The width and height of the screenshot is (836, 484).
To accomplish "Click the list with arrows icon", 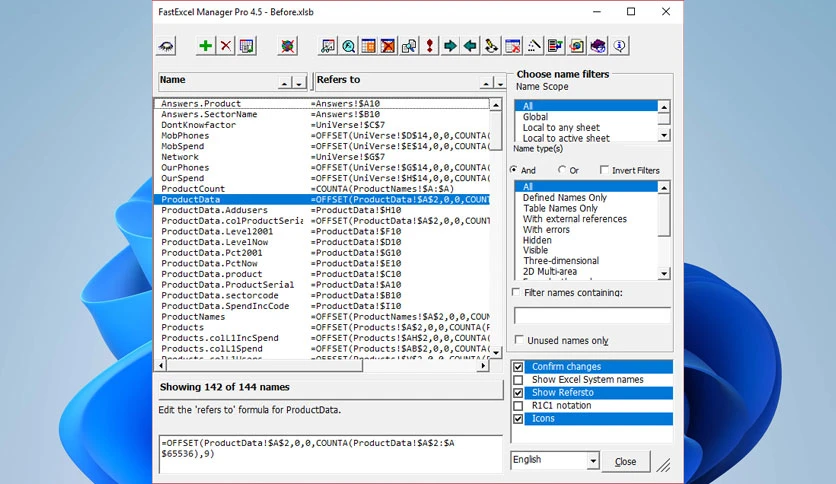I will (x=555, y=46).
